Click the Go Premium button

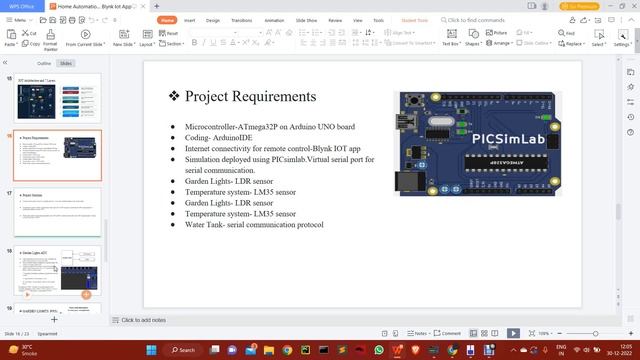(580, 6)
